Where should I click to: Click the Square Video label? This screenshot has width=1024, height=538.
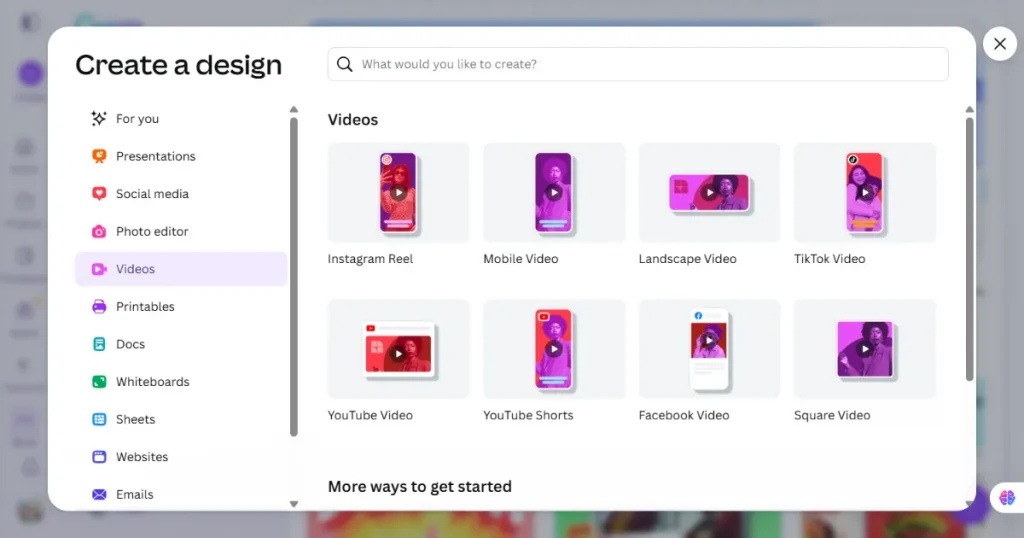click(x=832, y=415)
